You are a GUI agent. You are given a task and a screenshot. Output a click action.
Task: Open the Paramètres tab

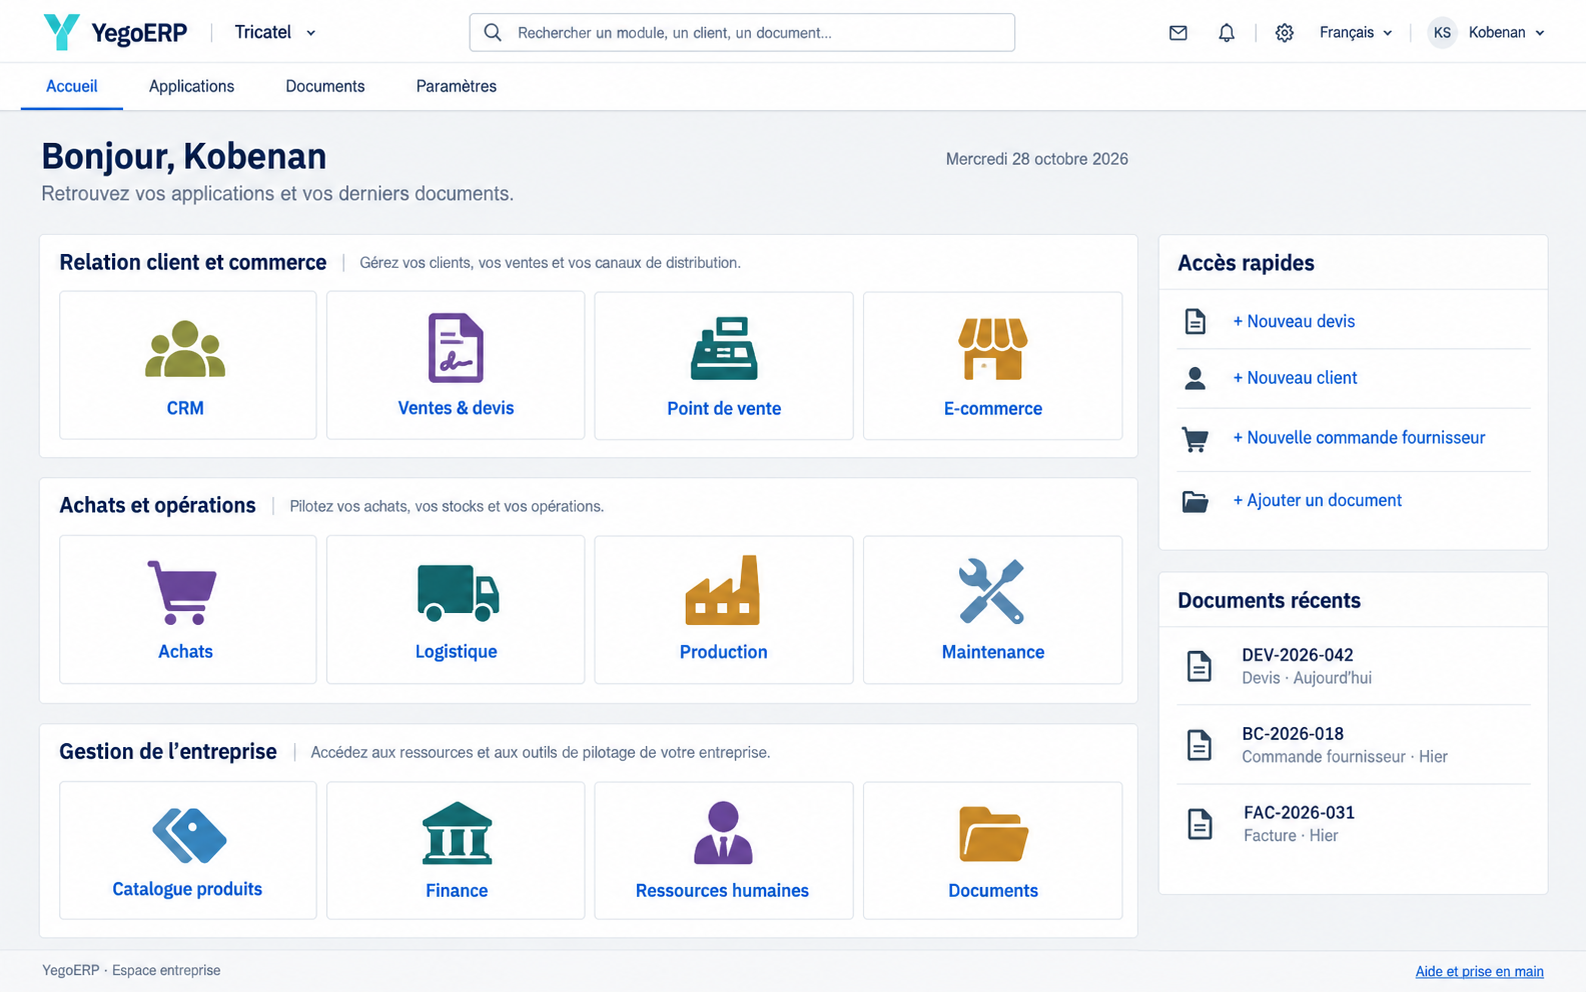coord(456,86)
